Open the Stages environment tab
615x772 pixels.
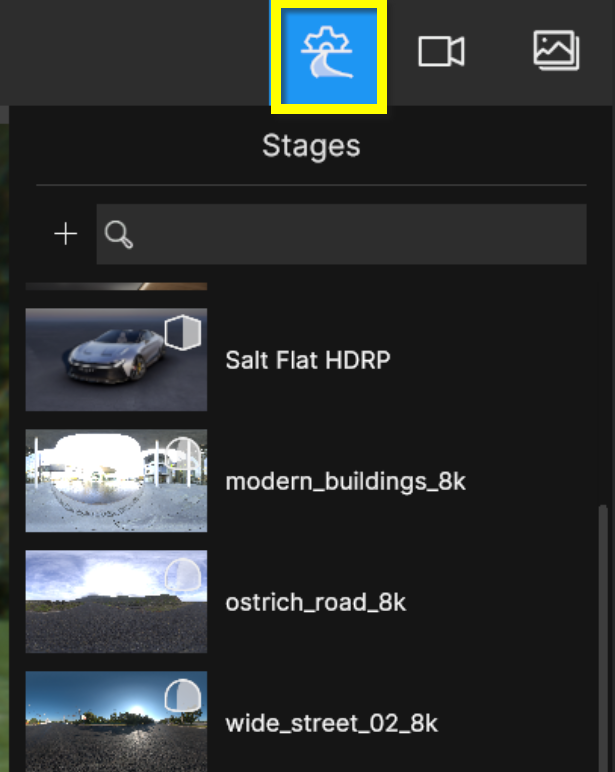point(329,55)
